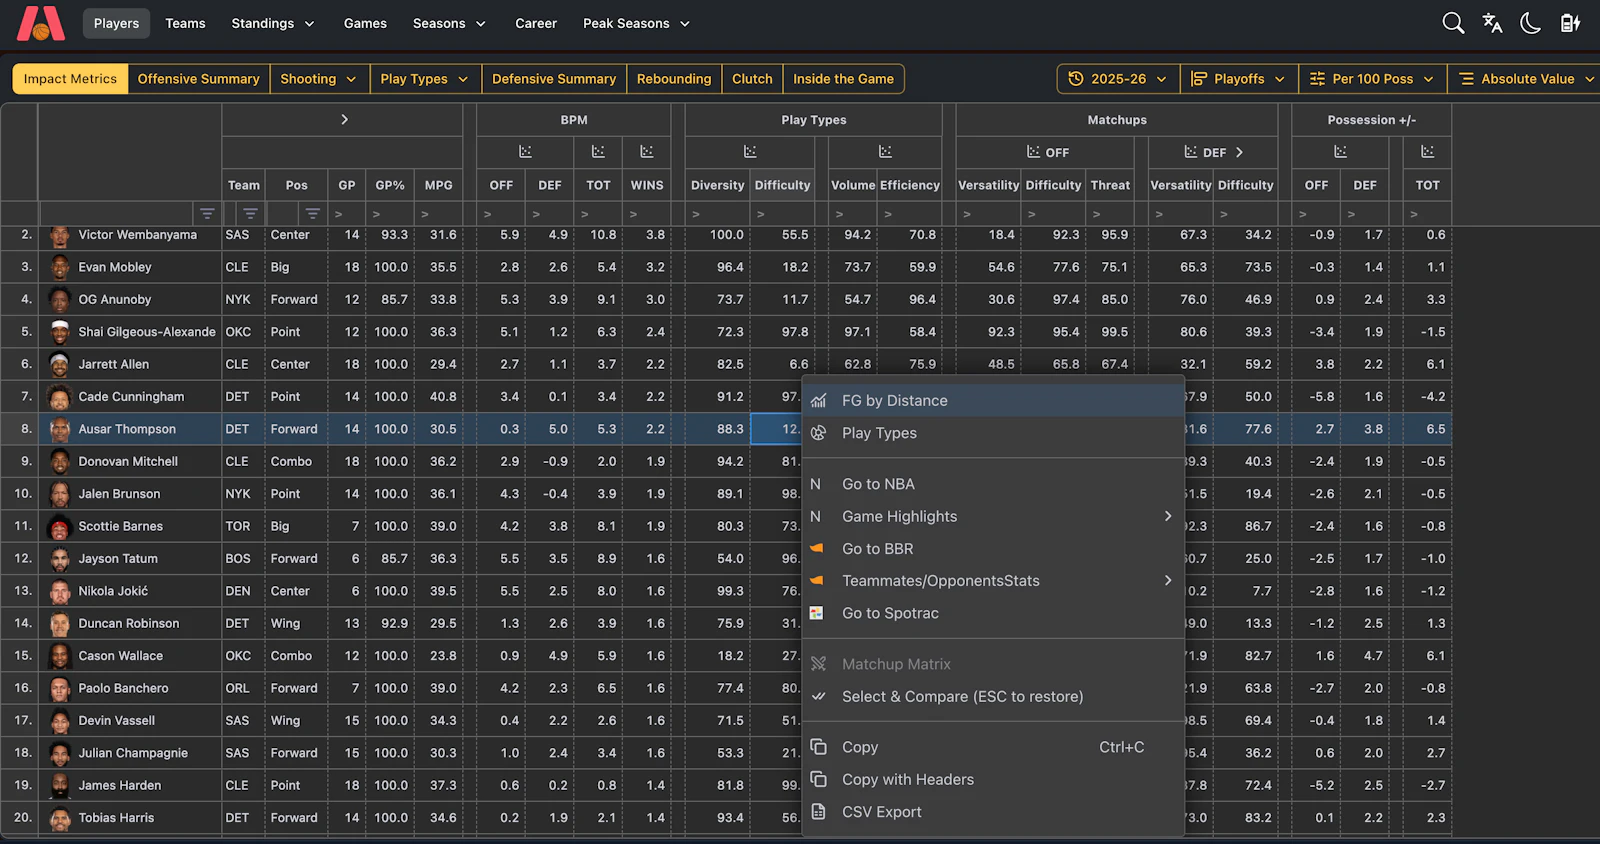Select the Tobias Harris row name
The height and width of the screenshot is (844, 1600).
coord(116,818)
